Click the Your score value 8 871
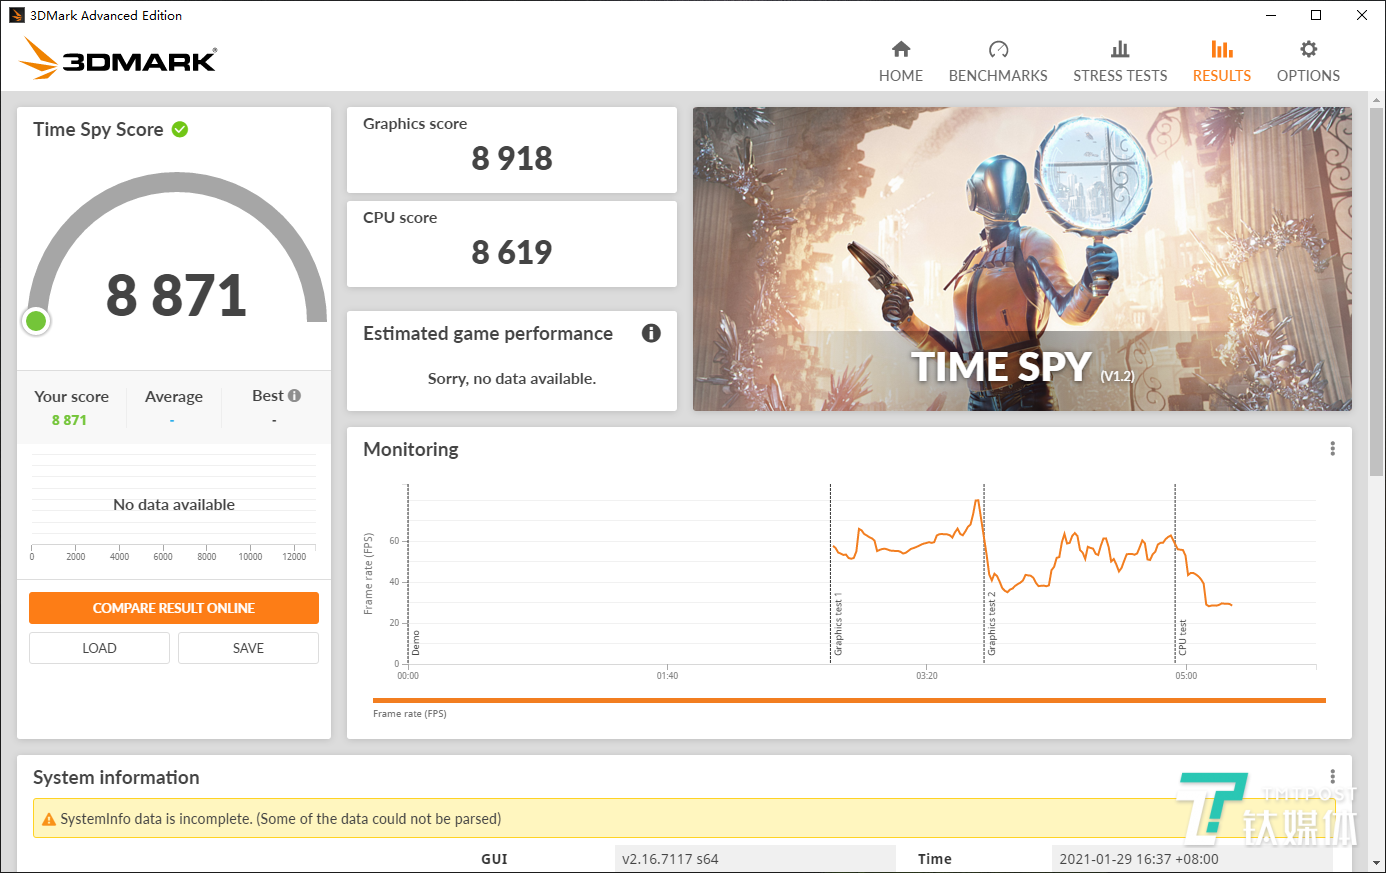 pyautogui.click(x=69, y=420)
